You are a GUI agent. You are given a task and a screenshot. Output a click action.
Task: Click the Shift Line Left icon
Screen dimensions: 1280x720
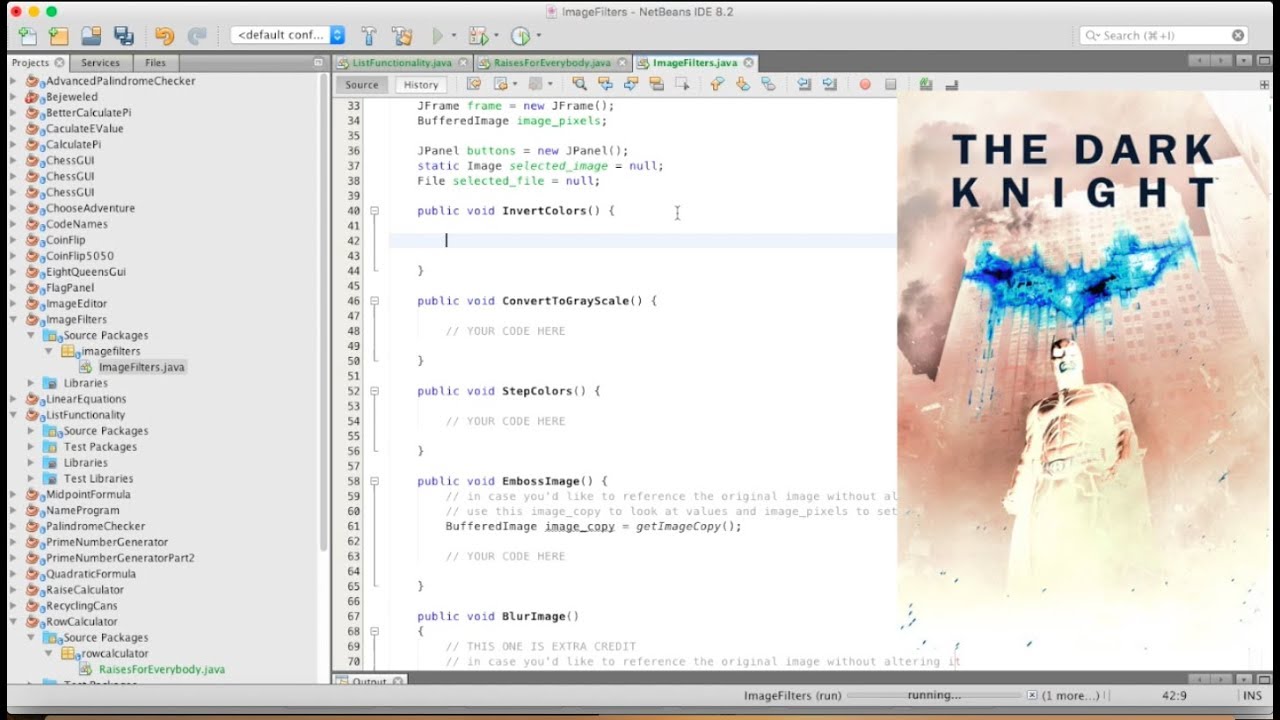tap(804, 85)
